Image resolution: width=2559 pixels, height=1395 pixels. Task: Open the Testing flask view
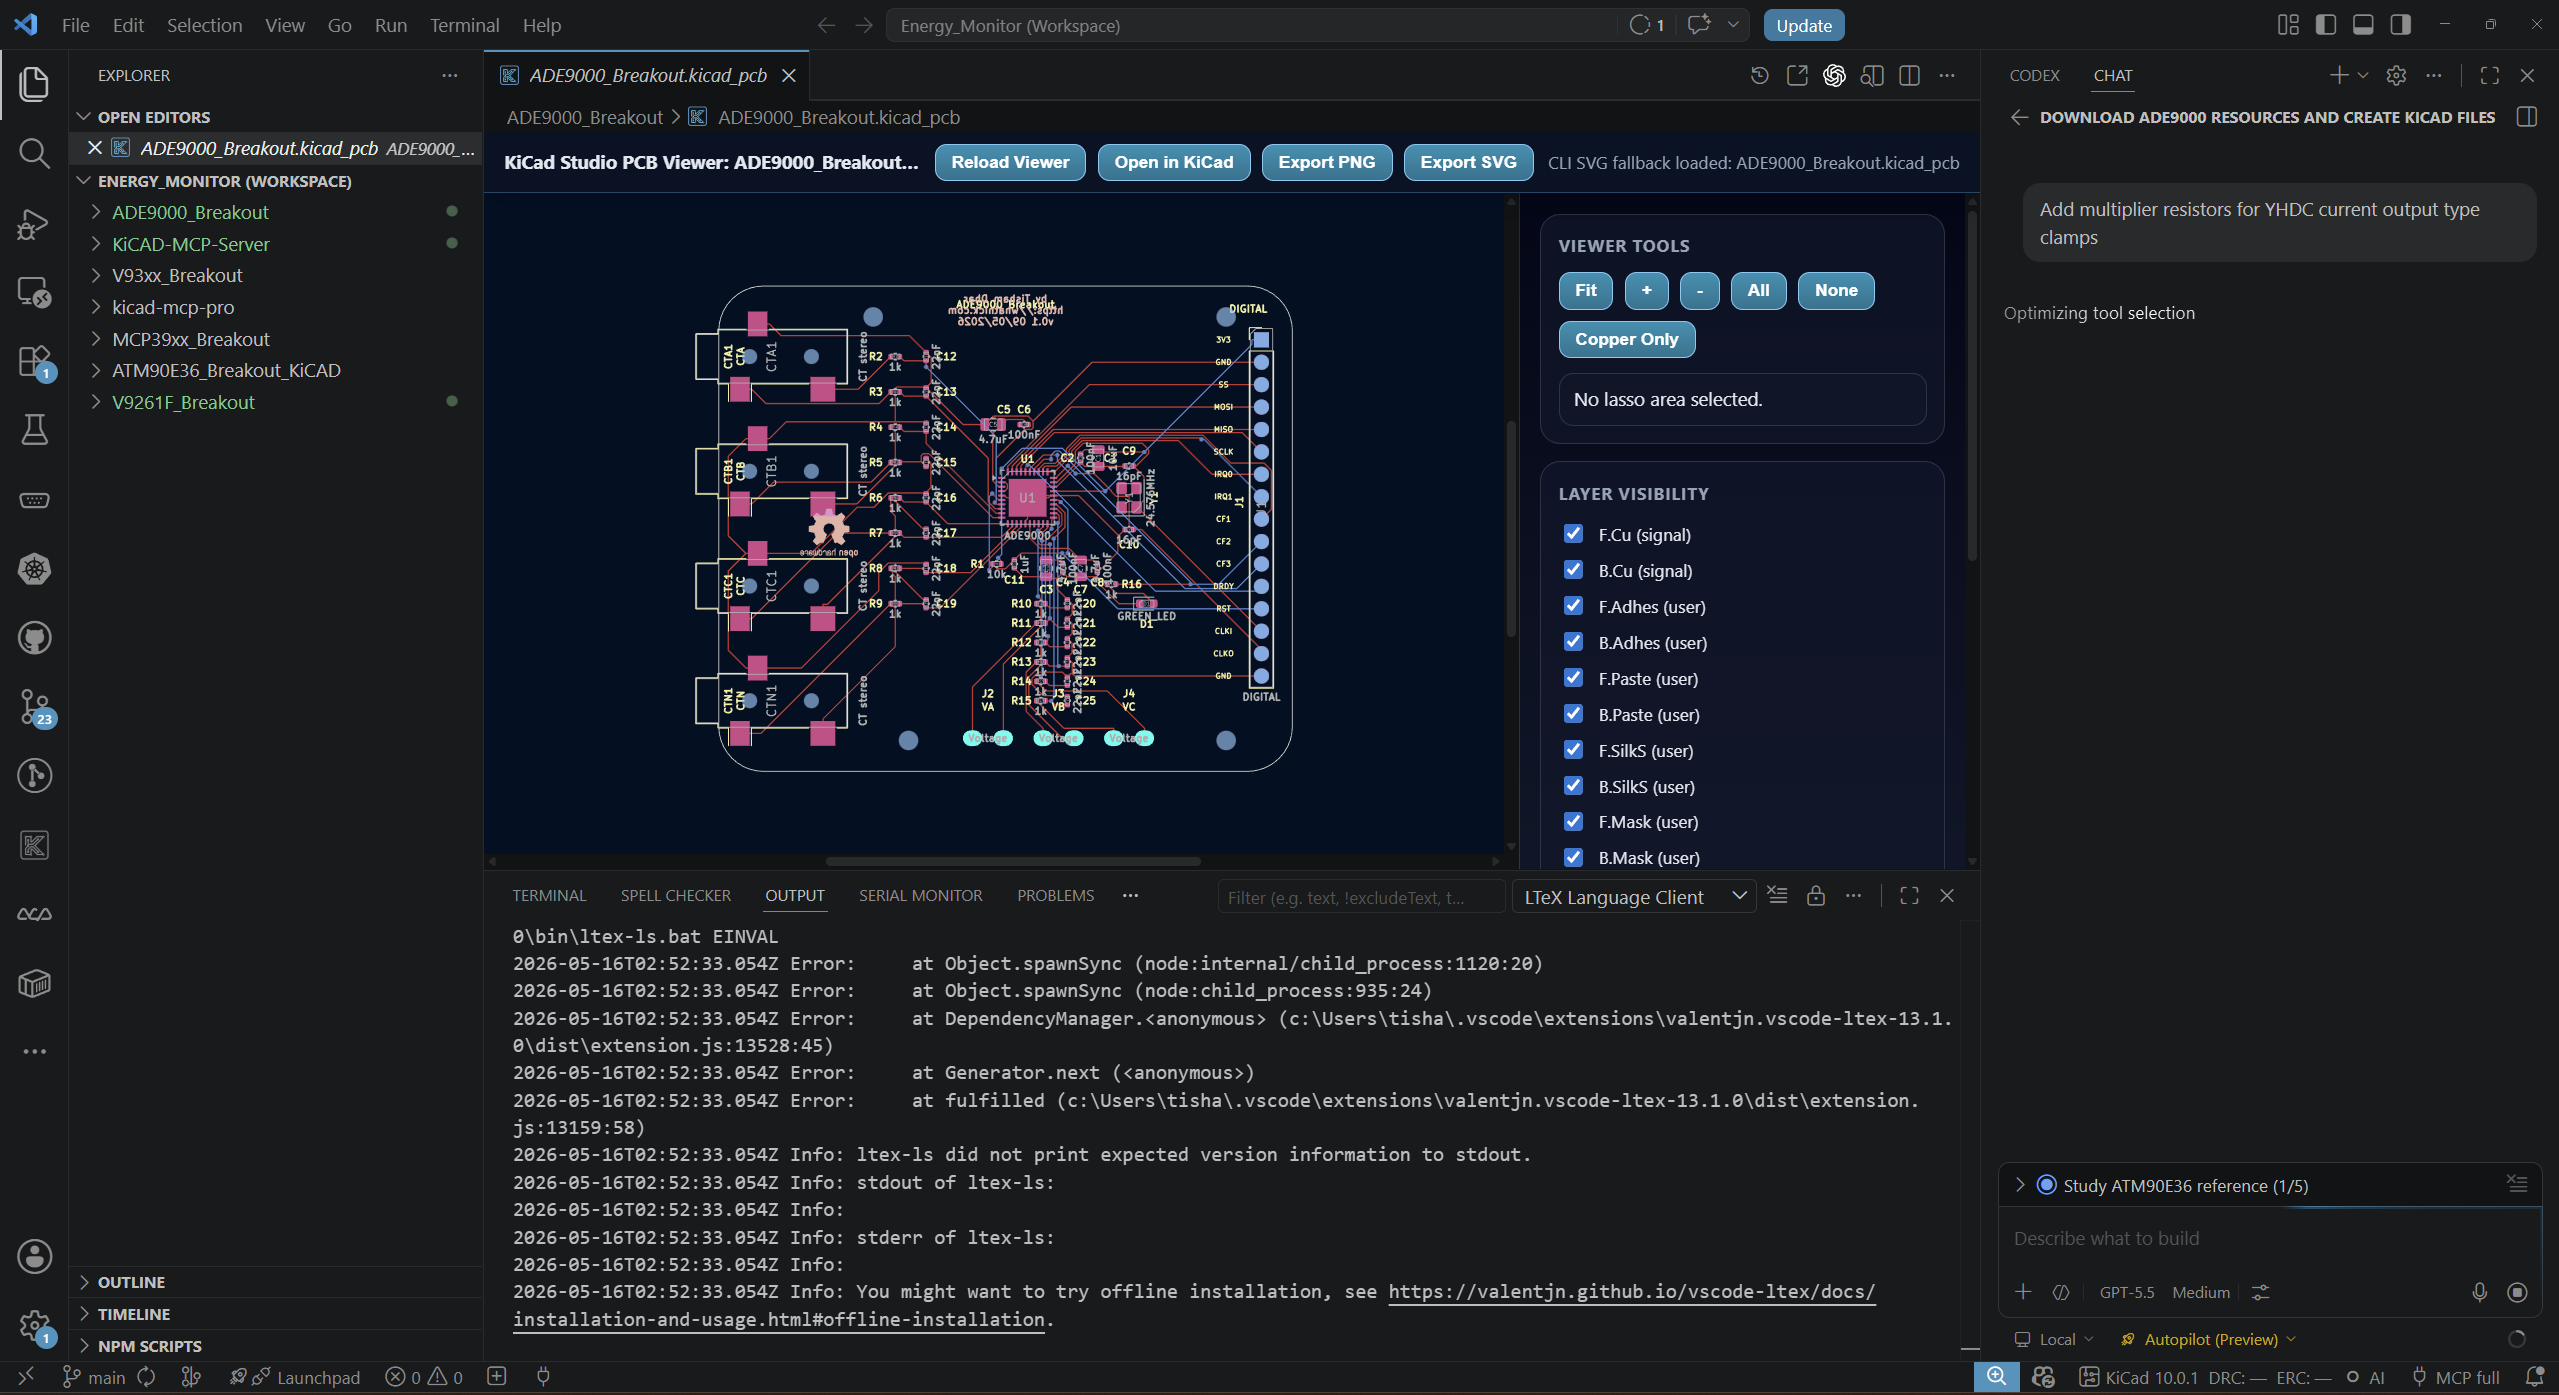[x=34, y=430]
